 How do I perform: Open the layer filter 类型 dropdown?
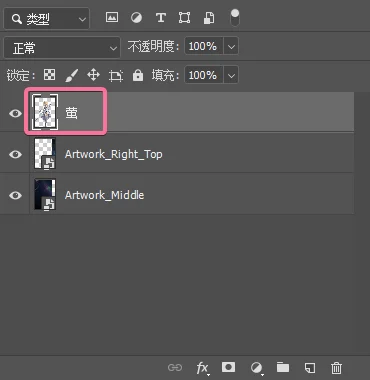click(x=46, y=19)
